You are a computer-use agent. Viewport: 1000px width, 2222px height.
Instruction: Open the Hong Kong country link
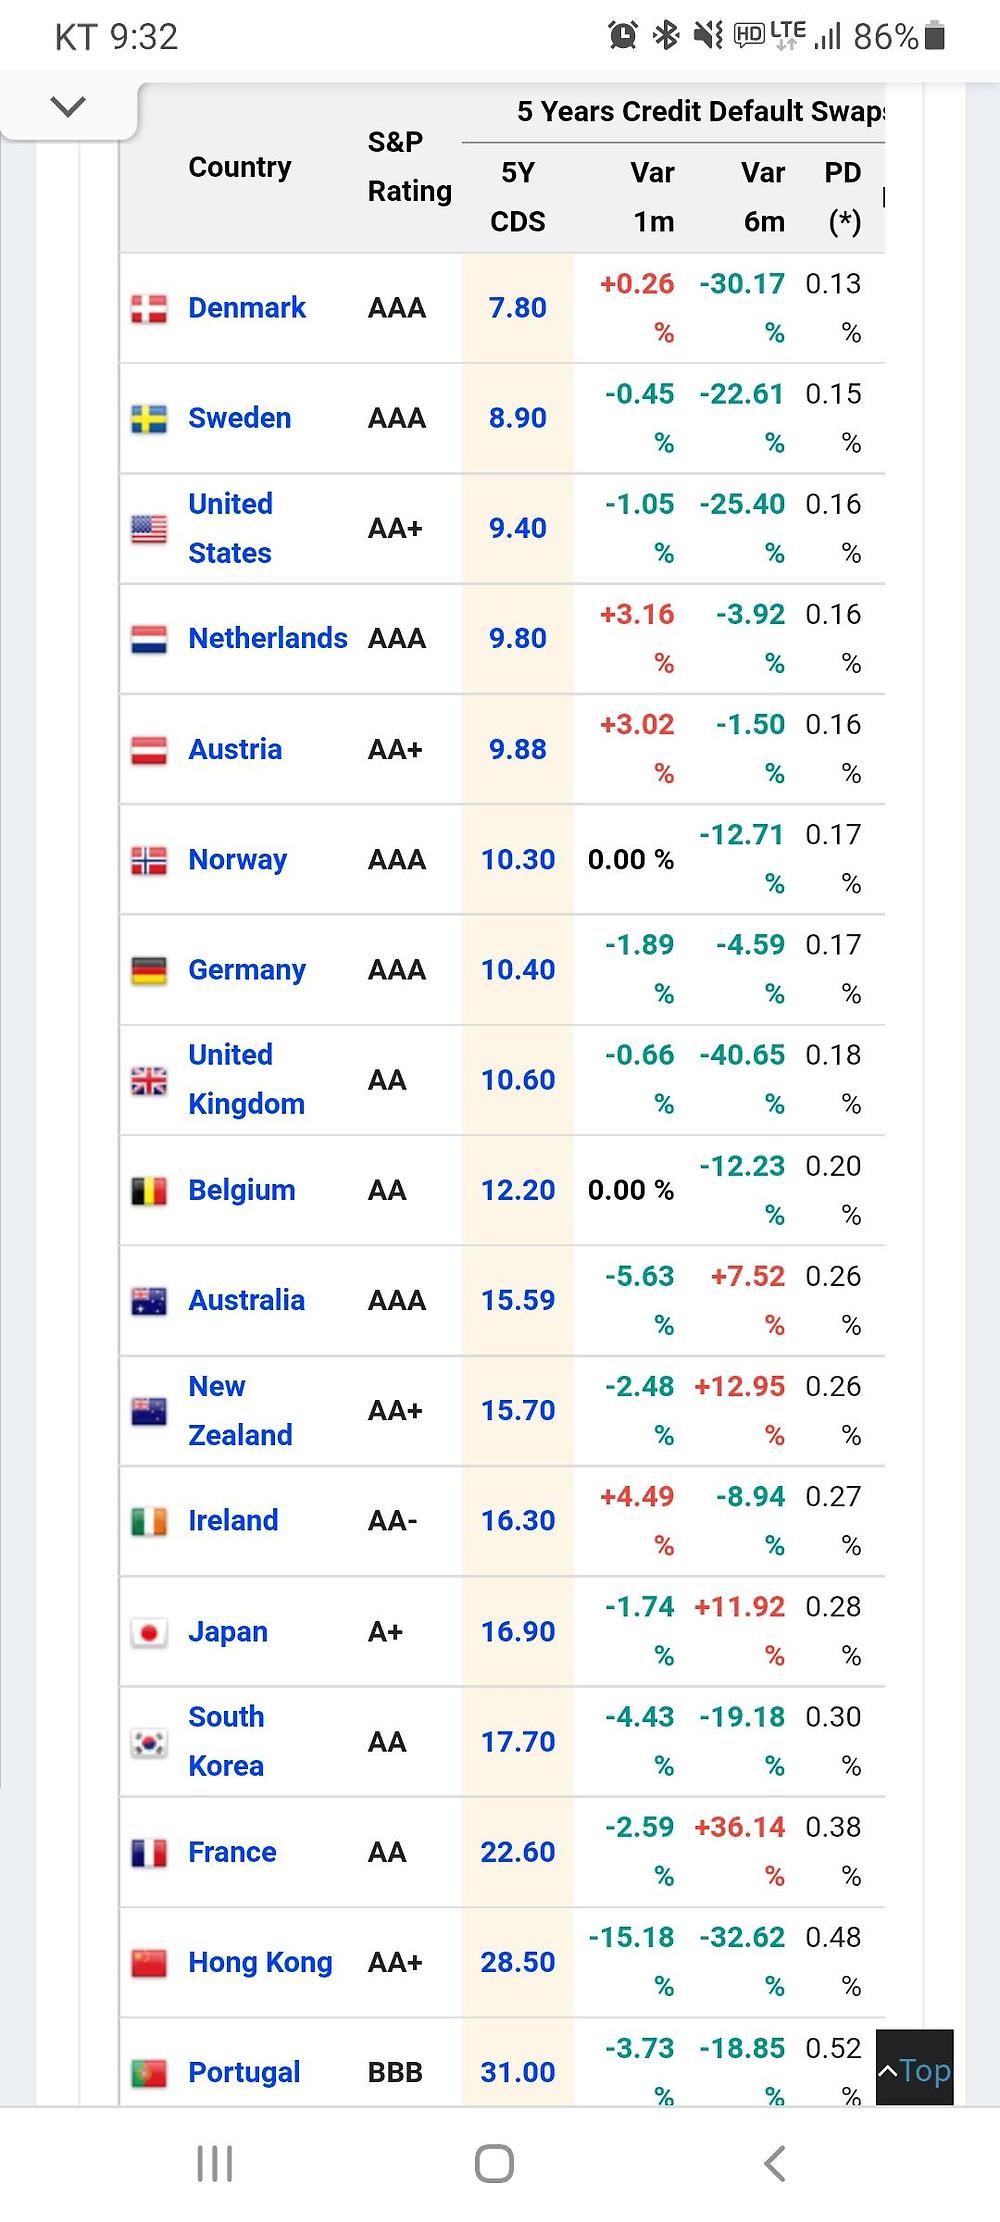pyautogui.click(x=260, y=1962)
